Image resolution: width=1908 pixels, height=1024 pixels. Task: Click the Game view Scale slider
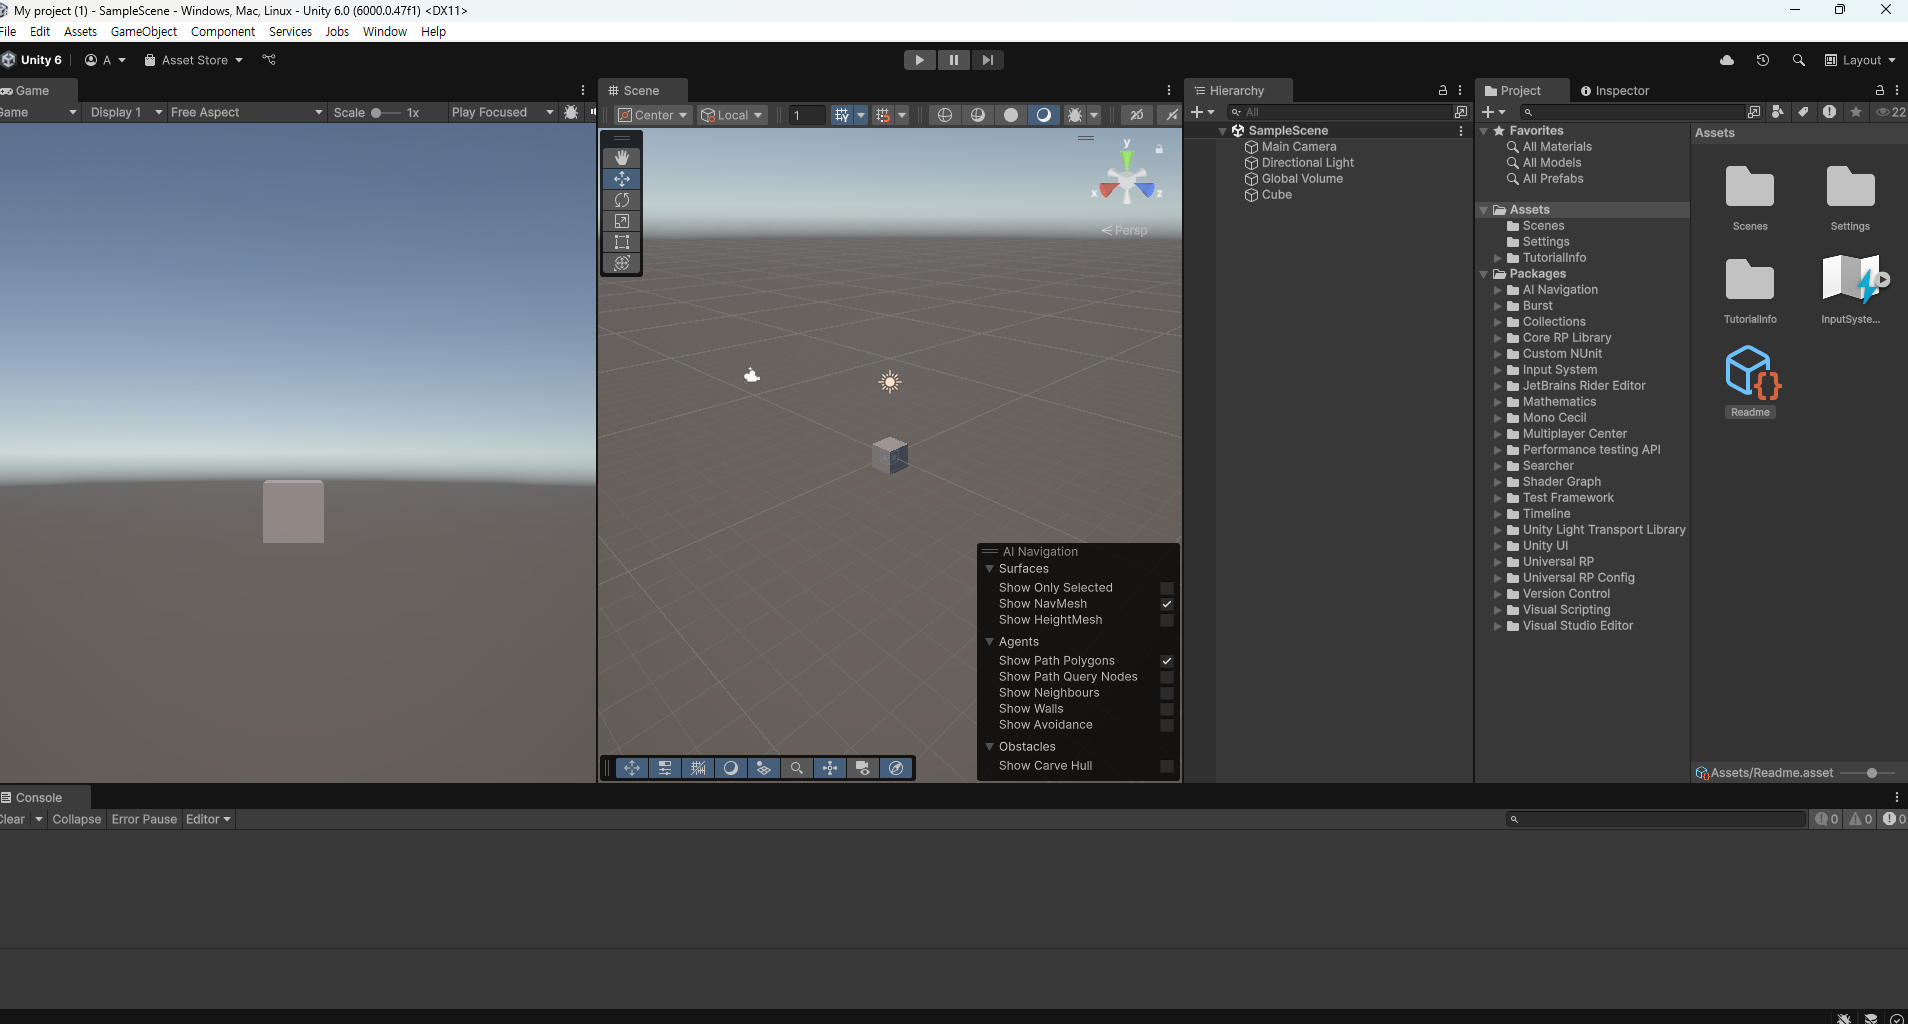(x=385, y=112)
